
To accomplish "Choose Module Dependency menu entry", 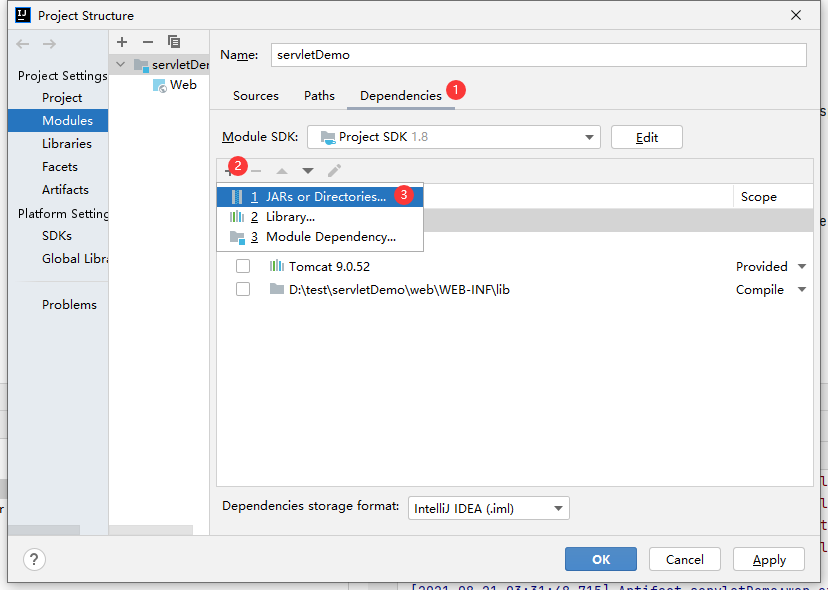I will click(320, 237).
